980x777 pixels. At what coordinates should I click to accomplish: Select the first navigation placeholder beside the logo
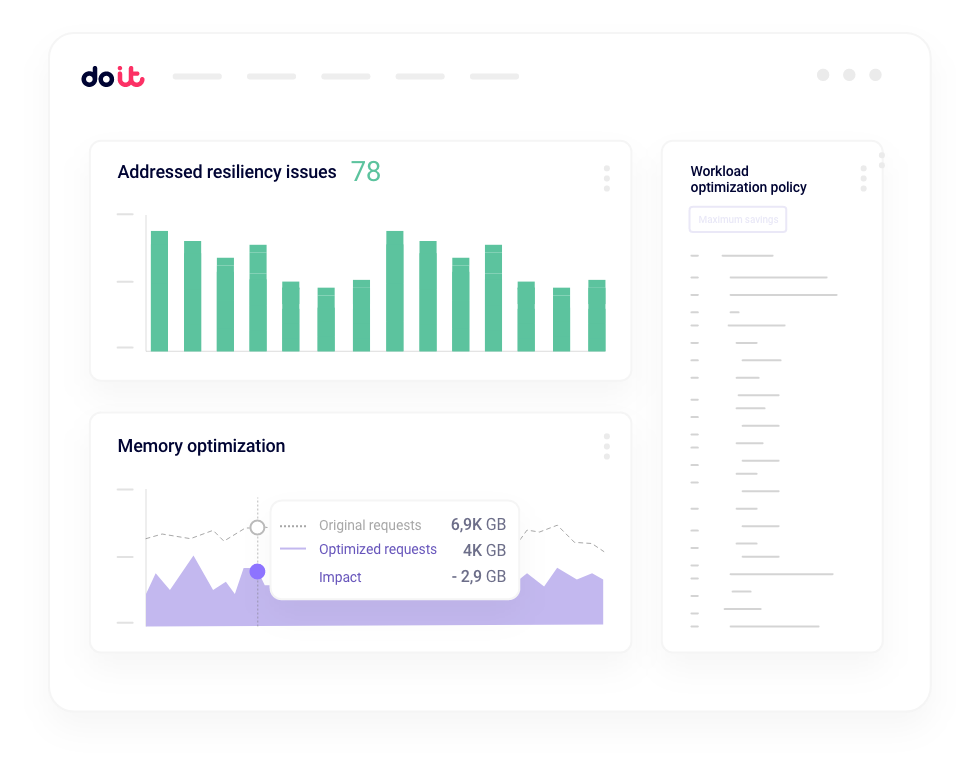pyautogui.click(x=197, y=76)
